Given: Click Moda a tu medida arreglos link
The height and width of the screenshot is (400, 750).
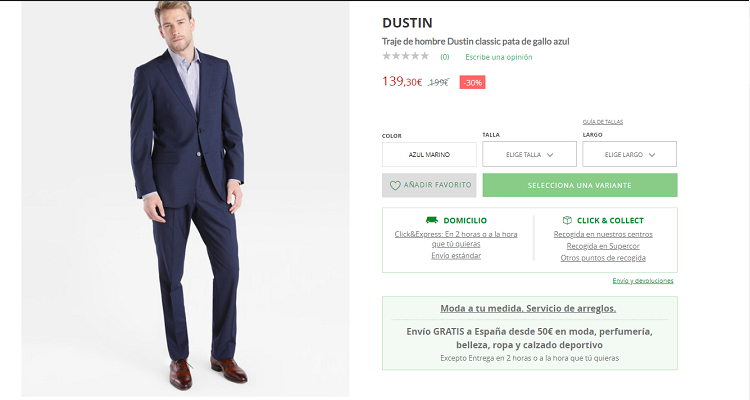Looking at the screenshot, I should tap(528, 308).
